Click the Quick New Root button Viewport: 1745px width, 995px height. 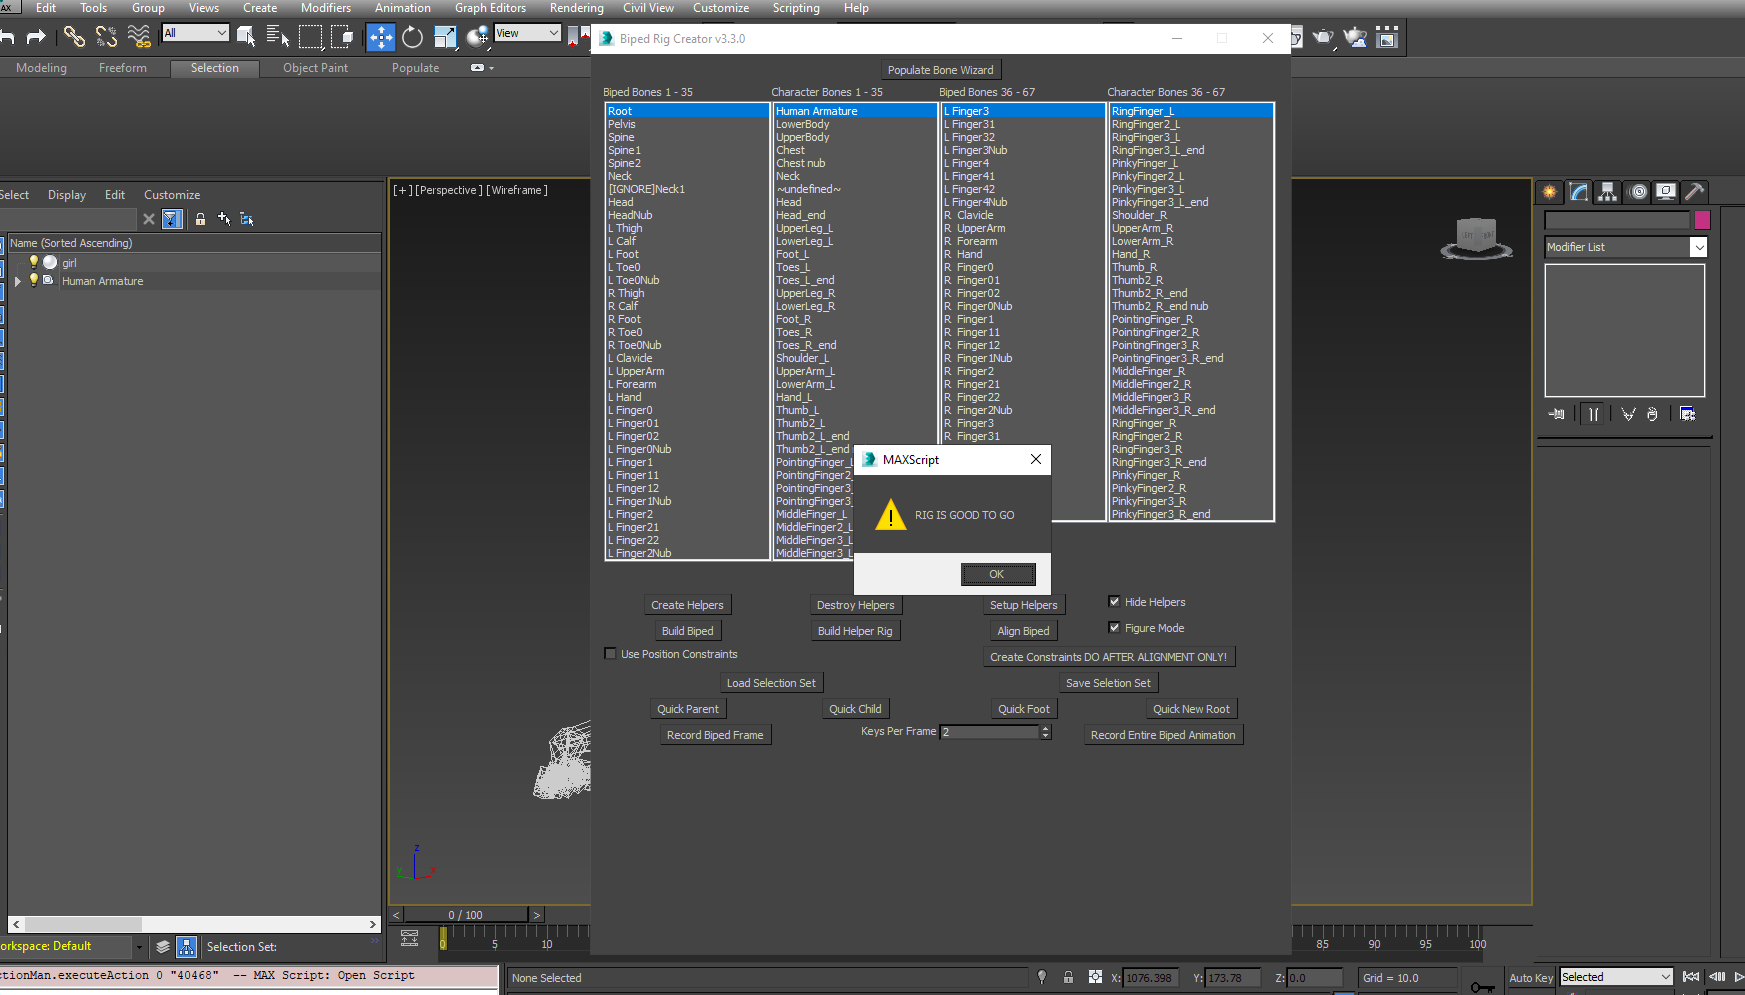tap(1191, 709)
